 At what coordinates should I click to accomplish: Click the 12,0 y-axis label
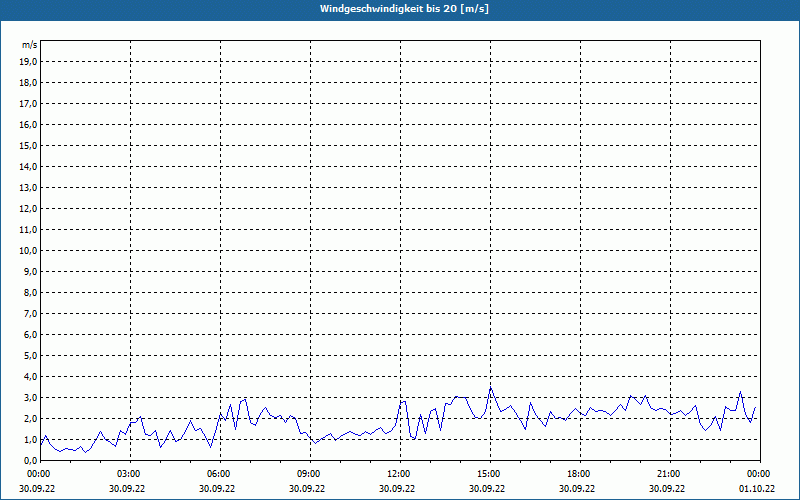30,209
